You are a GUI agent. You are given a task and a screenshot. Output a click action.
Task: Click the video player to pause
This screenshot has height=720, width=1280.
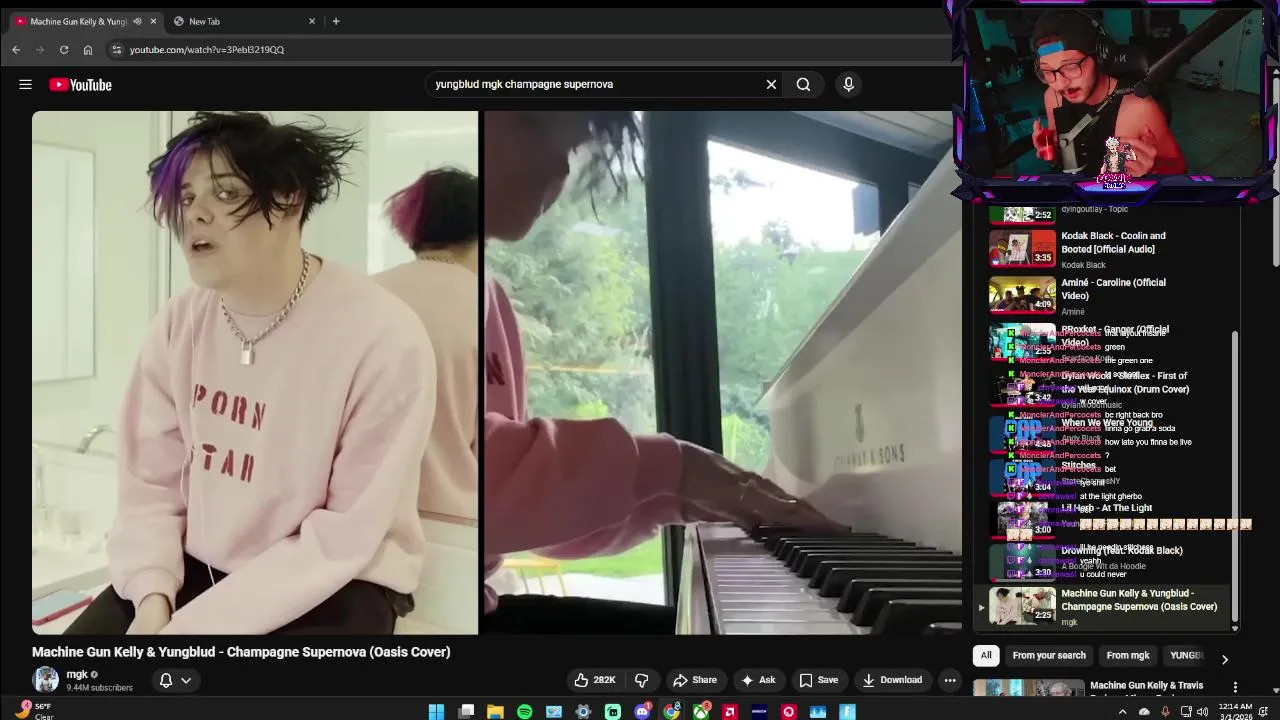click(496, 372)
